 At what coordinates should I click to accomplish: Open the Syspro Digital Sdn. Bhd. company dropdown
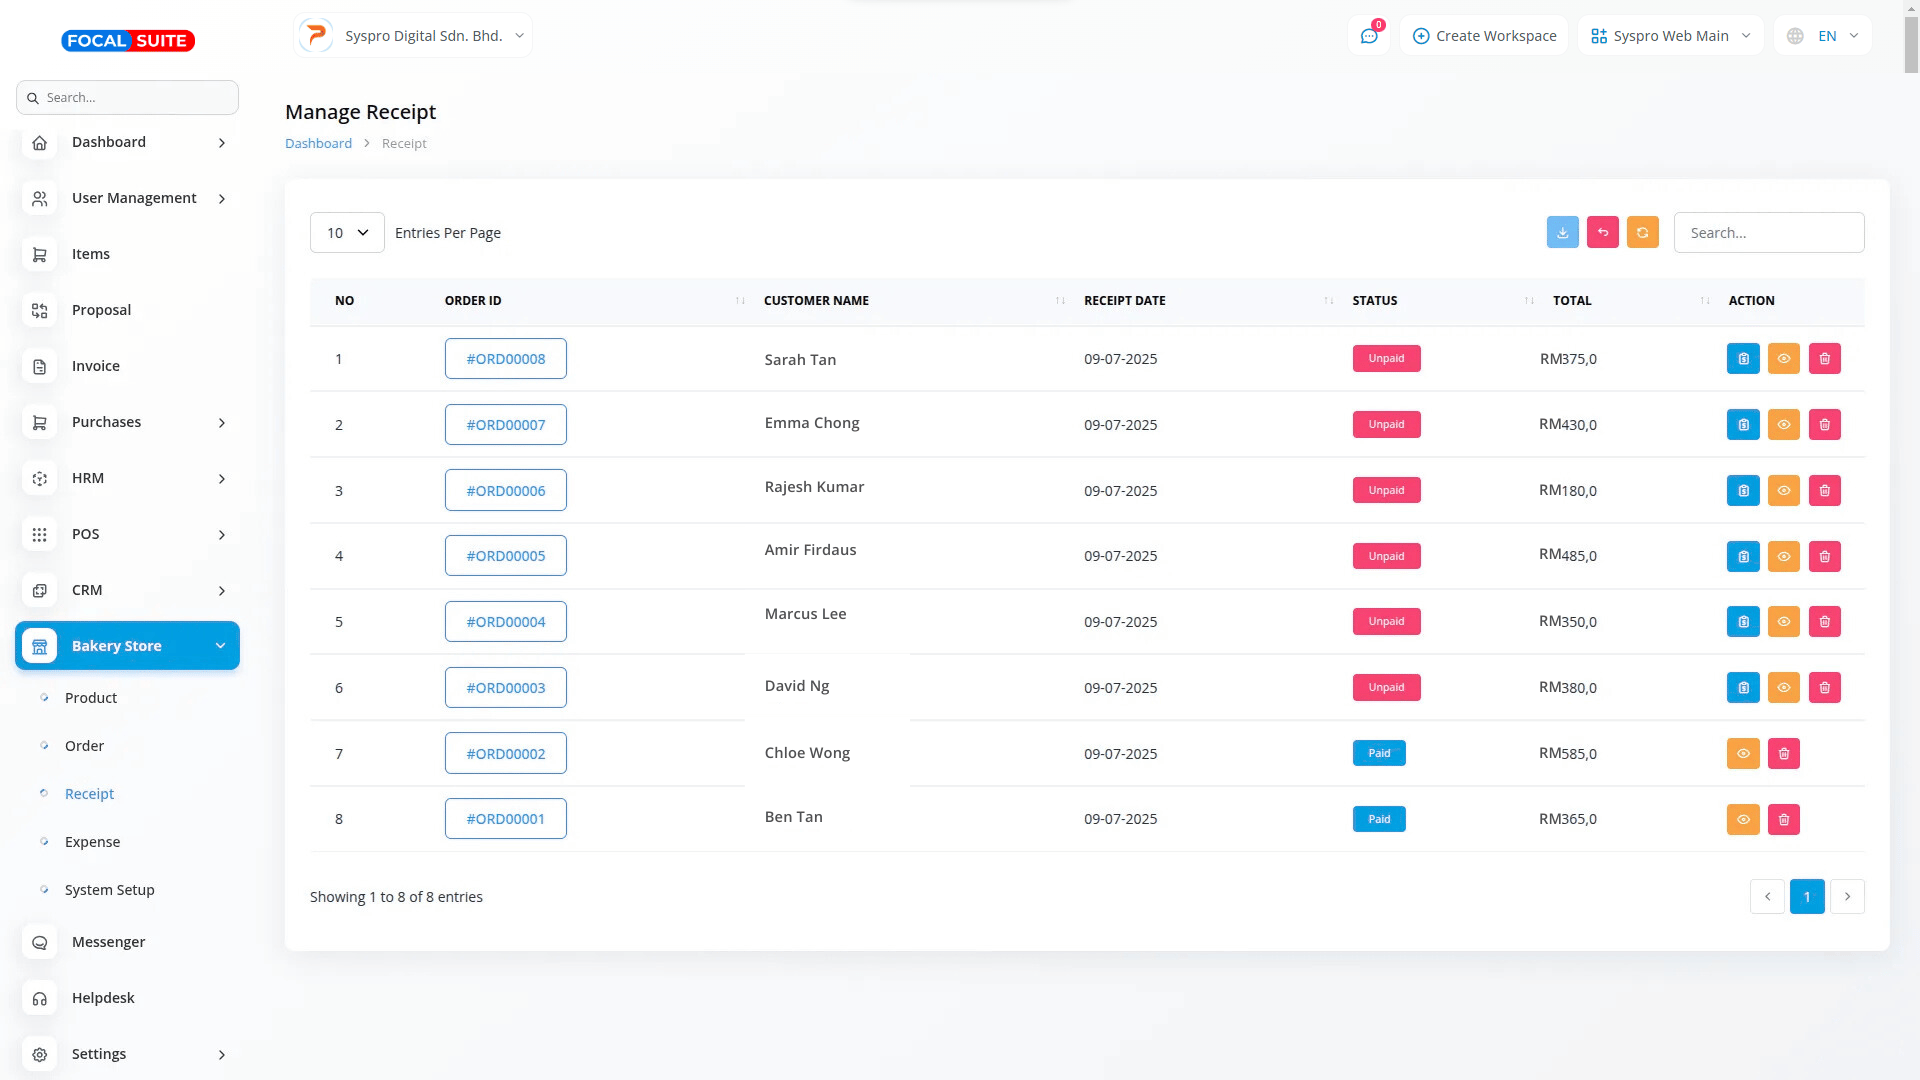[413, 36]
